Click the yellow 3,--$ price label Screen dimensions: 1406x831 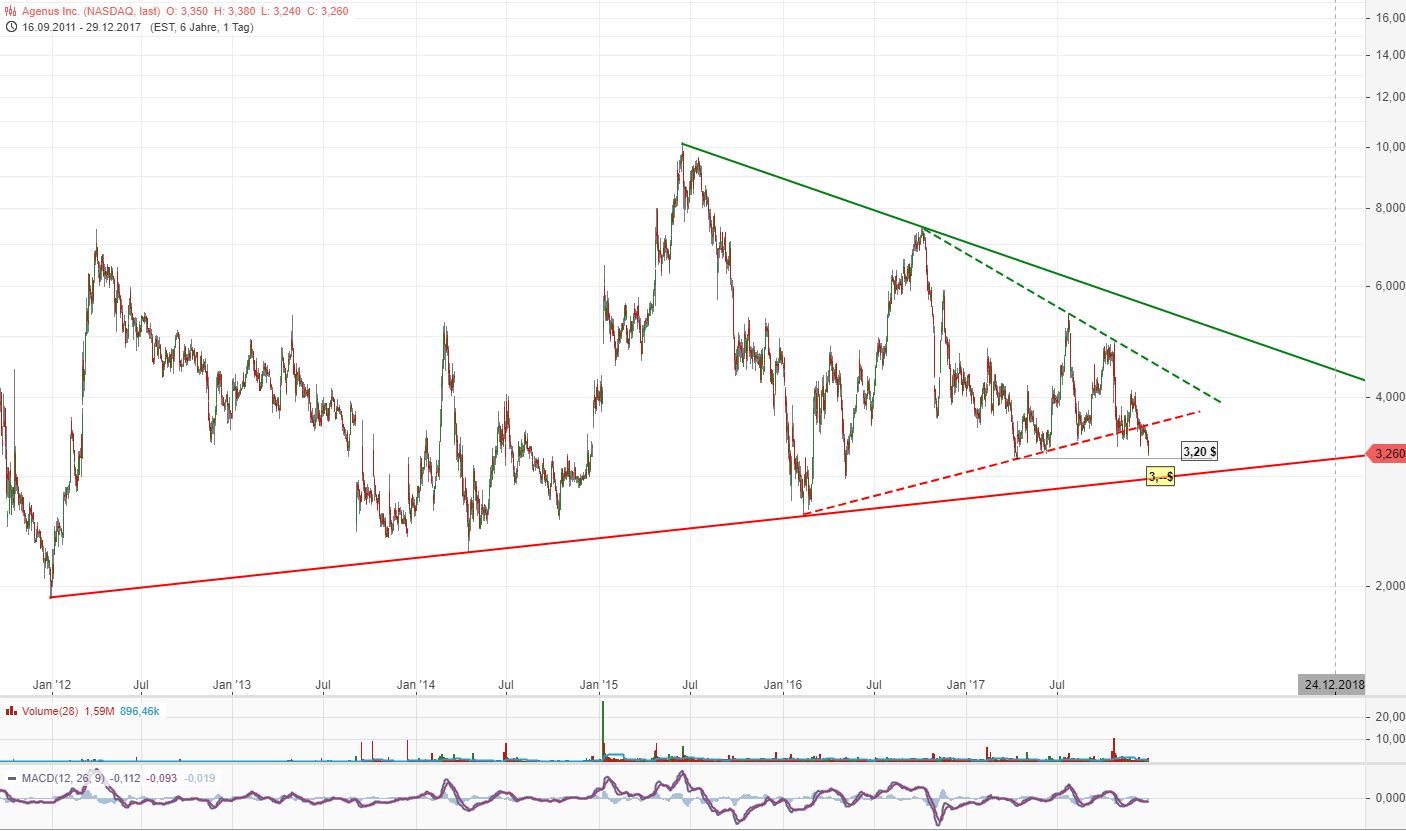click(x=1160, y=477)
